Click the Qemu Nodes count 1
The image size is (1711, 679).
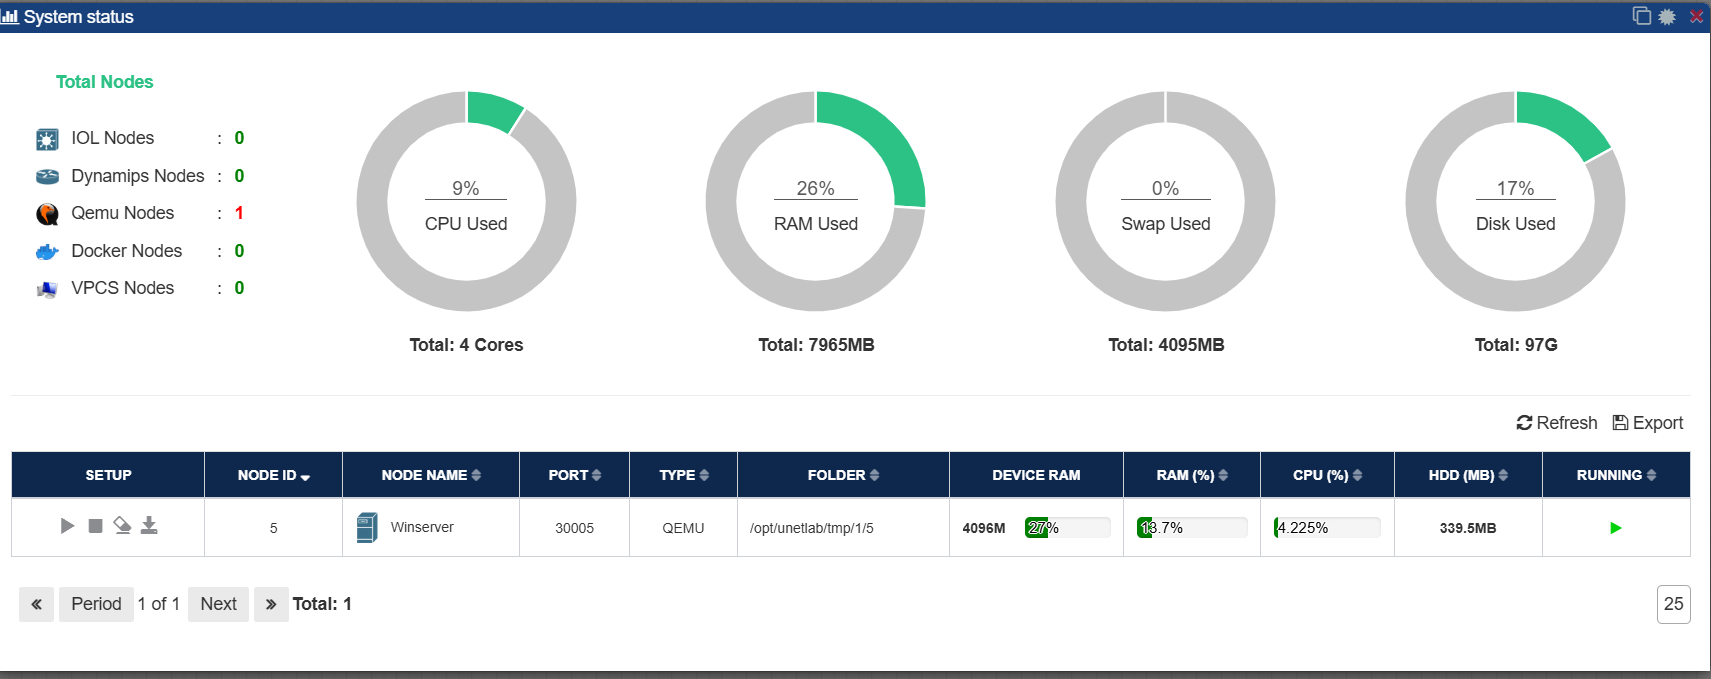point(239,213)
